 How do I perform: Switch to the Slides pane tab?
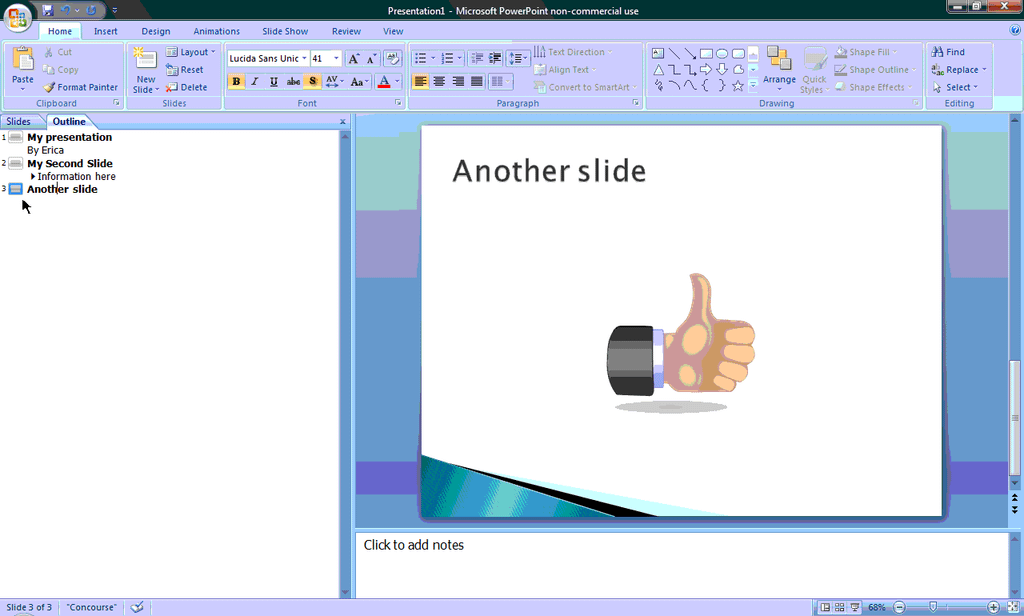(x=19, y=121)
